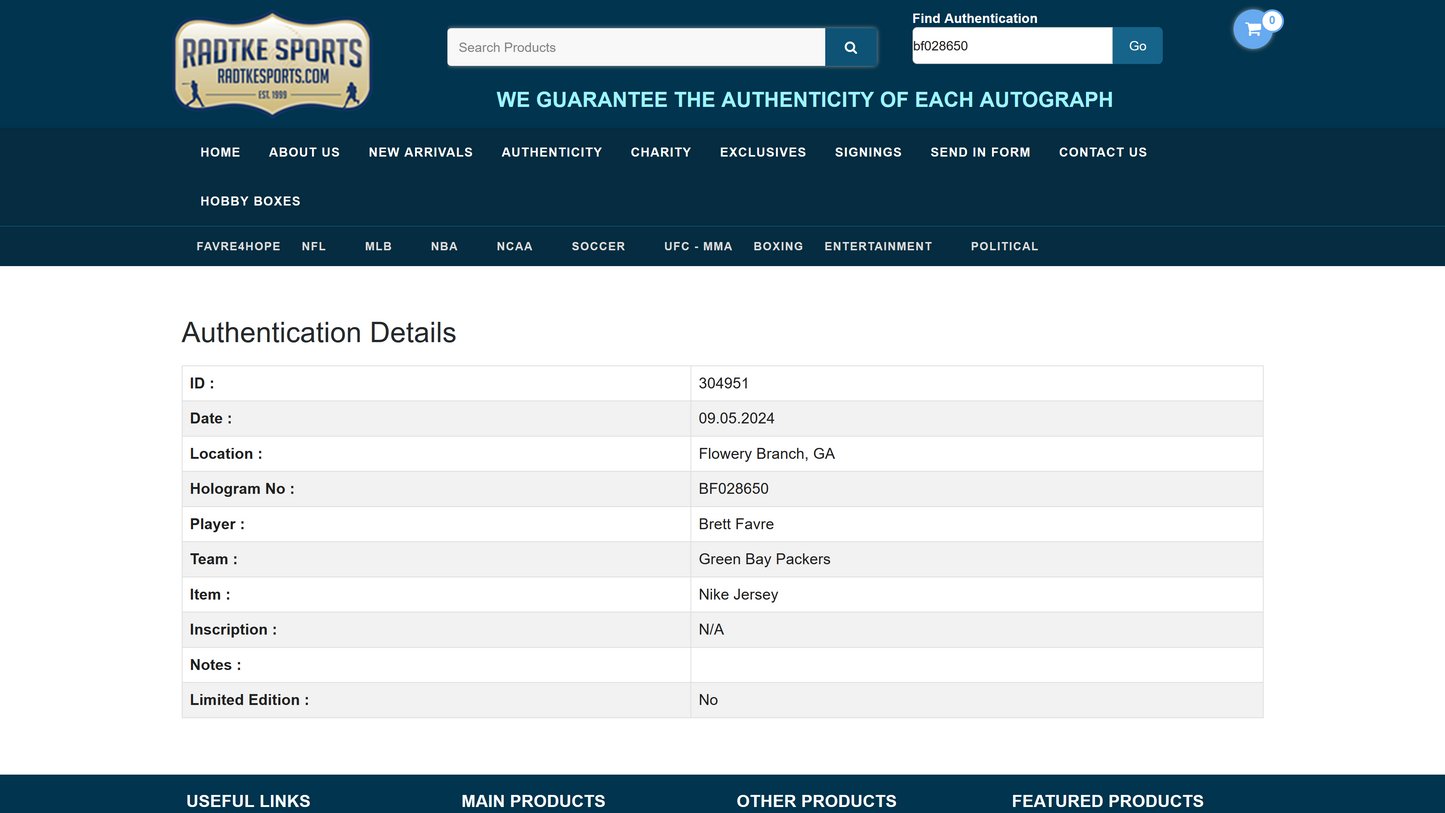
Task: Click the player name Brett Favre
Action: click(736, 524)
